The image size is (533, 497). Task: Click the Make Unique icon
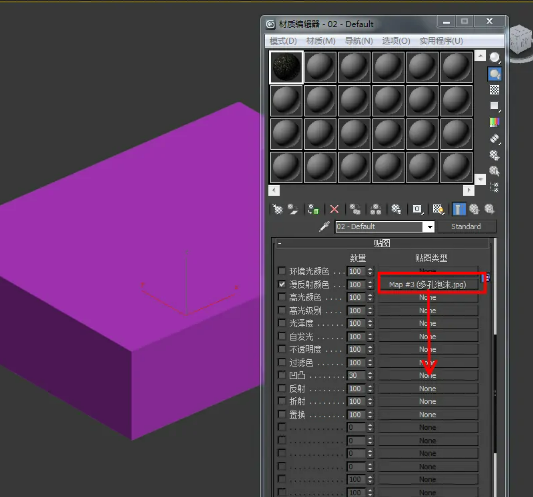(376, 209)
